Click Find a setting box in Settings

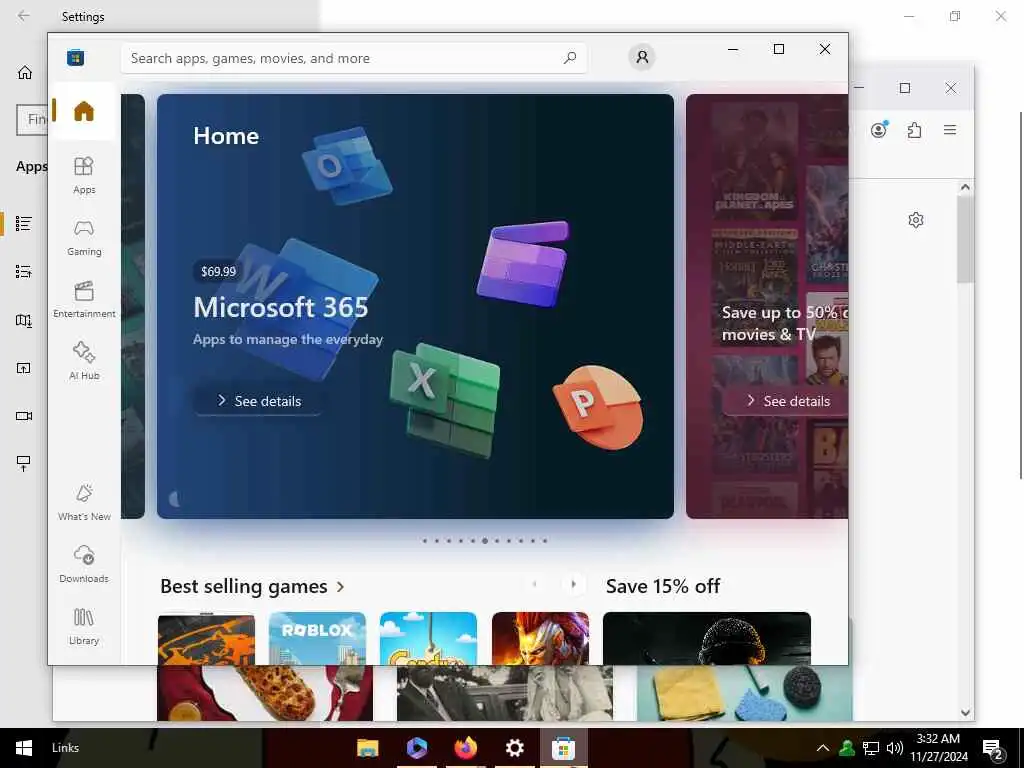[32, 120]
